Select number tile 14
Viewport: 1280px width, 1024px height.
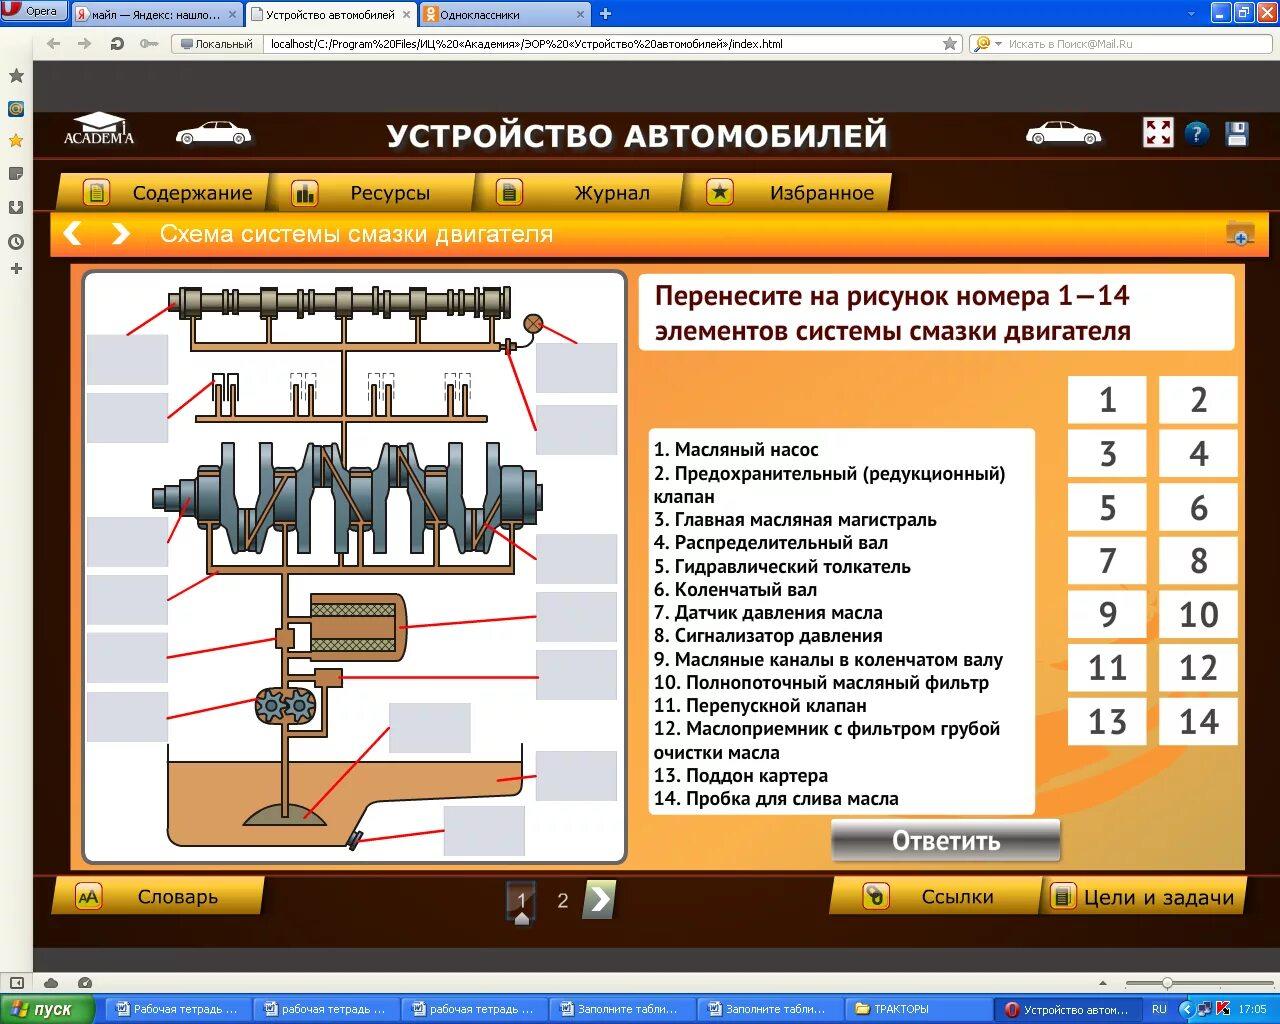1198,721
